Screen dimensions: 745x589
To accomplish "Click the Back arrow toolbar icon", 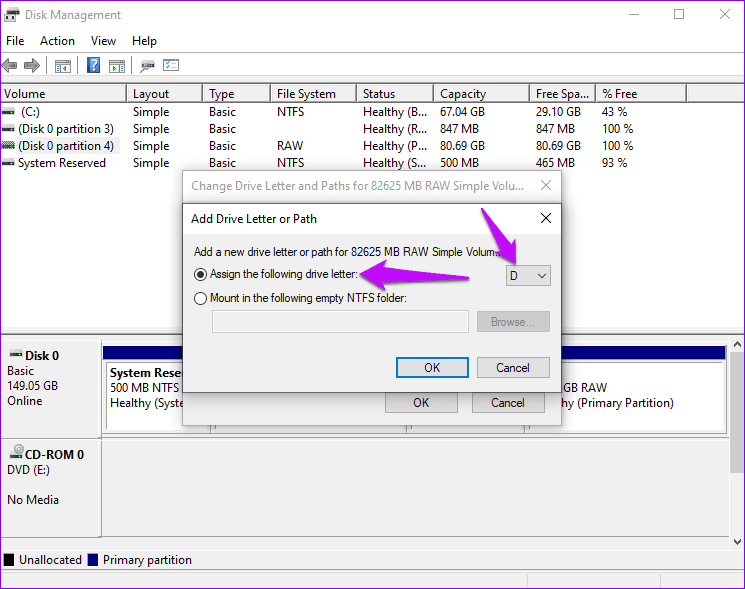I will click(x=10, y=66).
